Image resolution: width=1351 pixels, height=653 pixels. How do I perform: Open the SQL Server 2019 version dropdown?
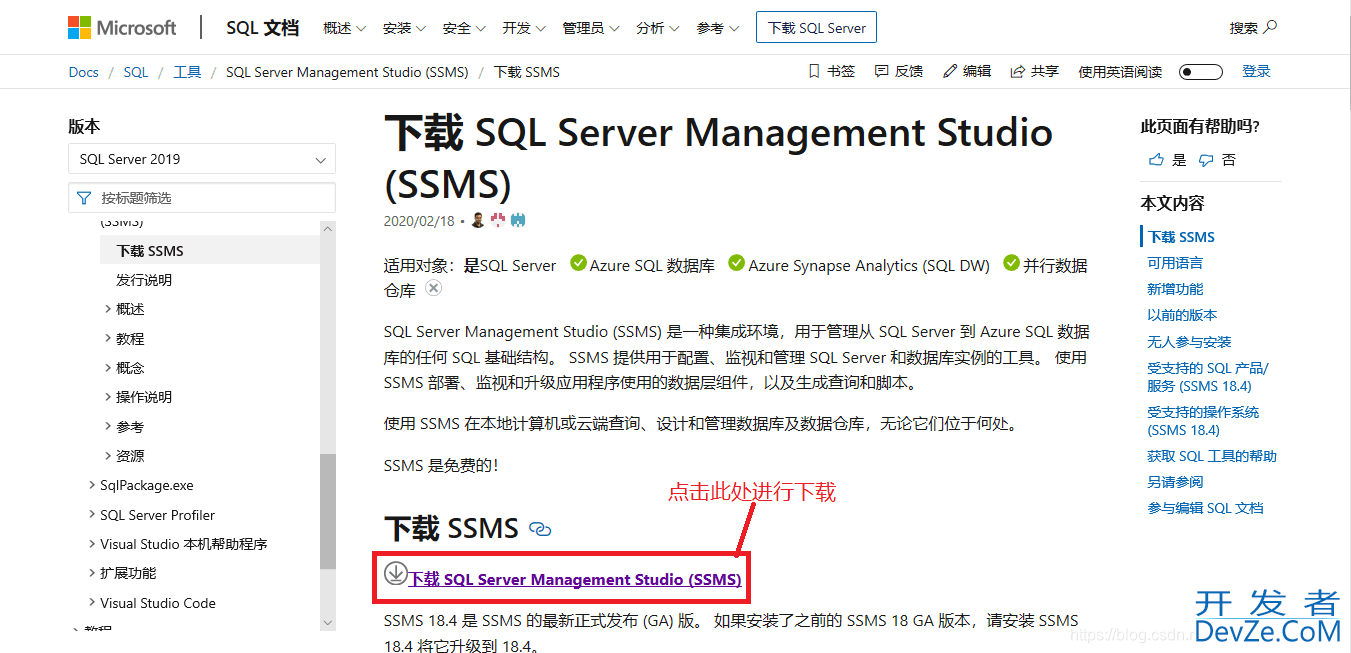pos(202,159)
